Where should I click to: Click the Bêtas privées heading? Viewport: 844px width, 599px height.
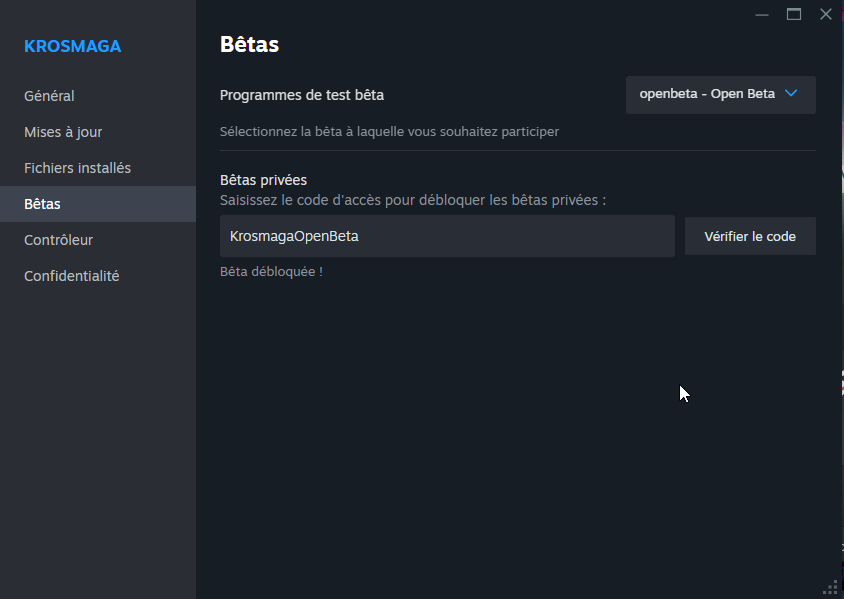pos(263,180)
